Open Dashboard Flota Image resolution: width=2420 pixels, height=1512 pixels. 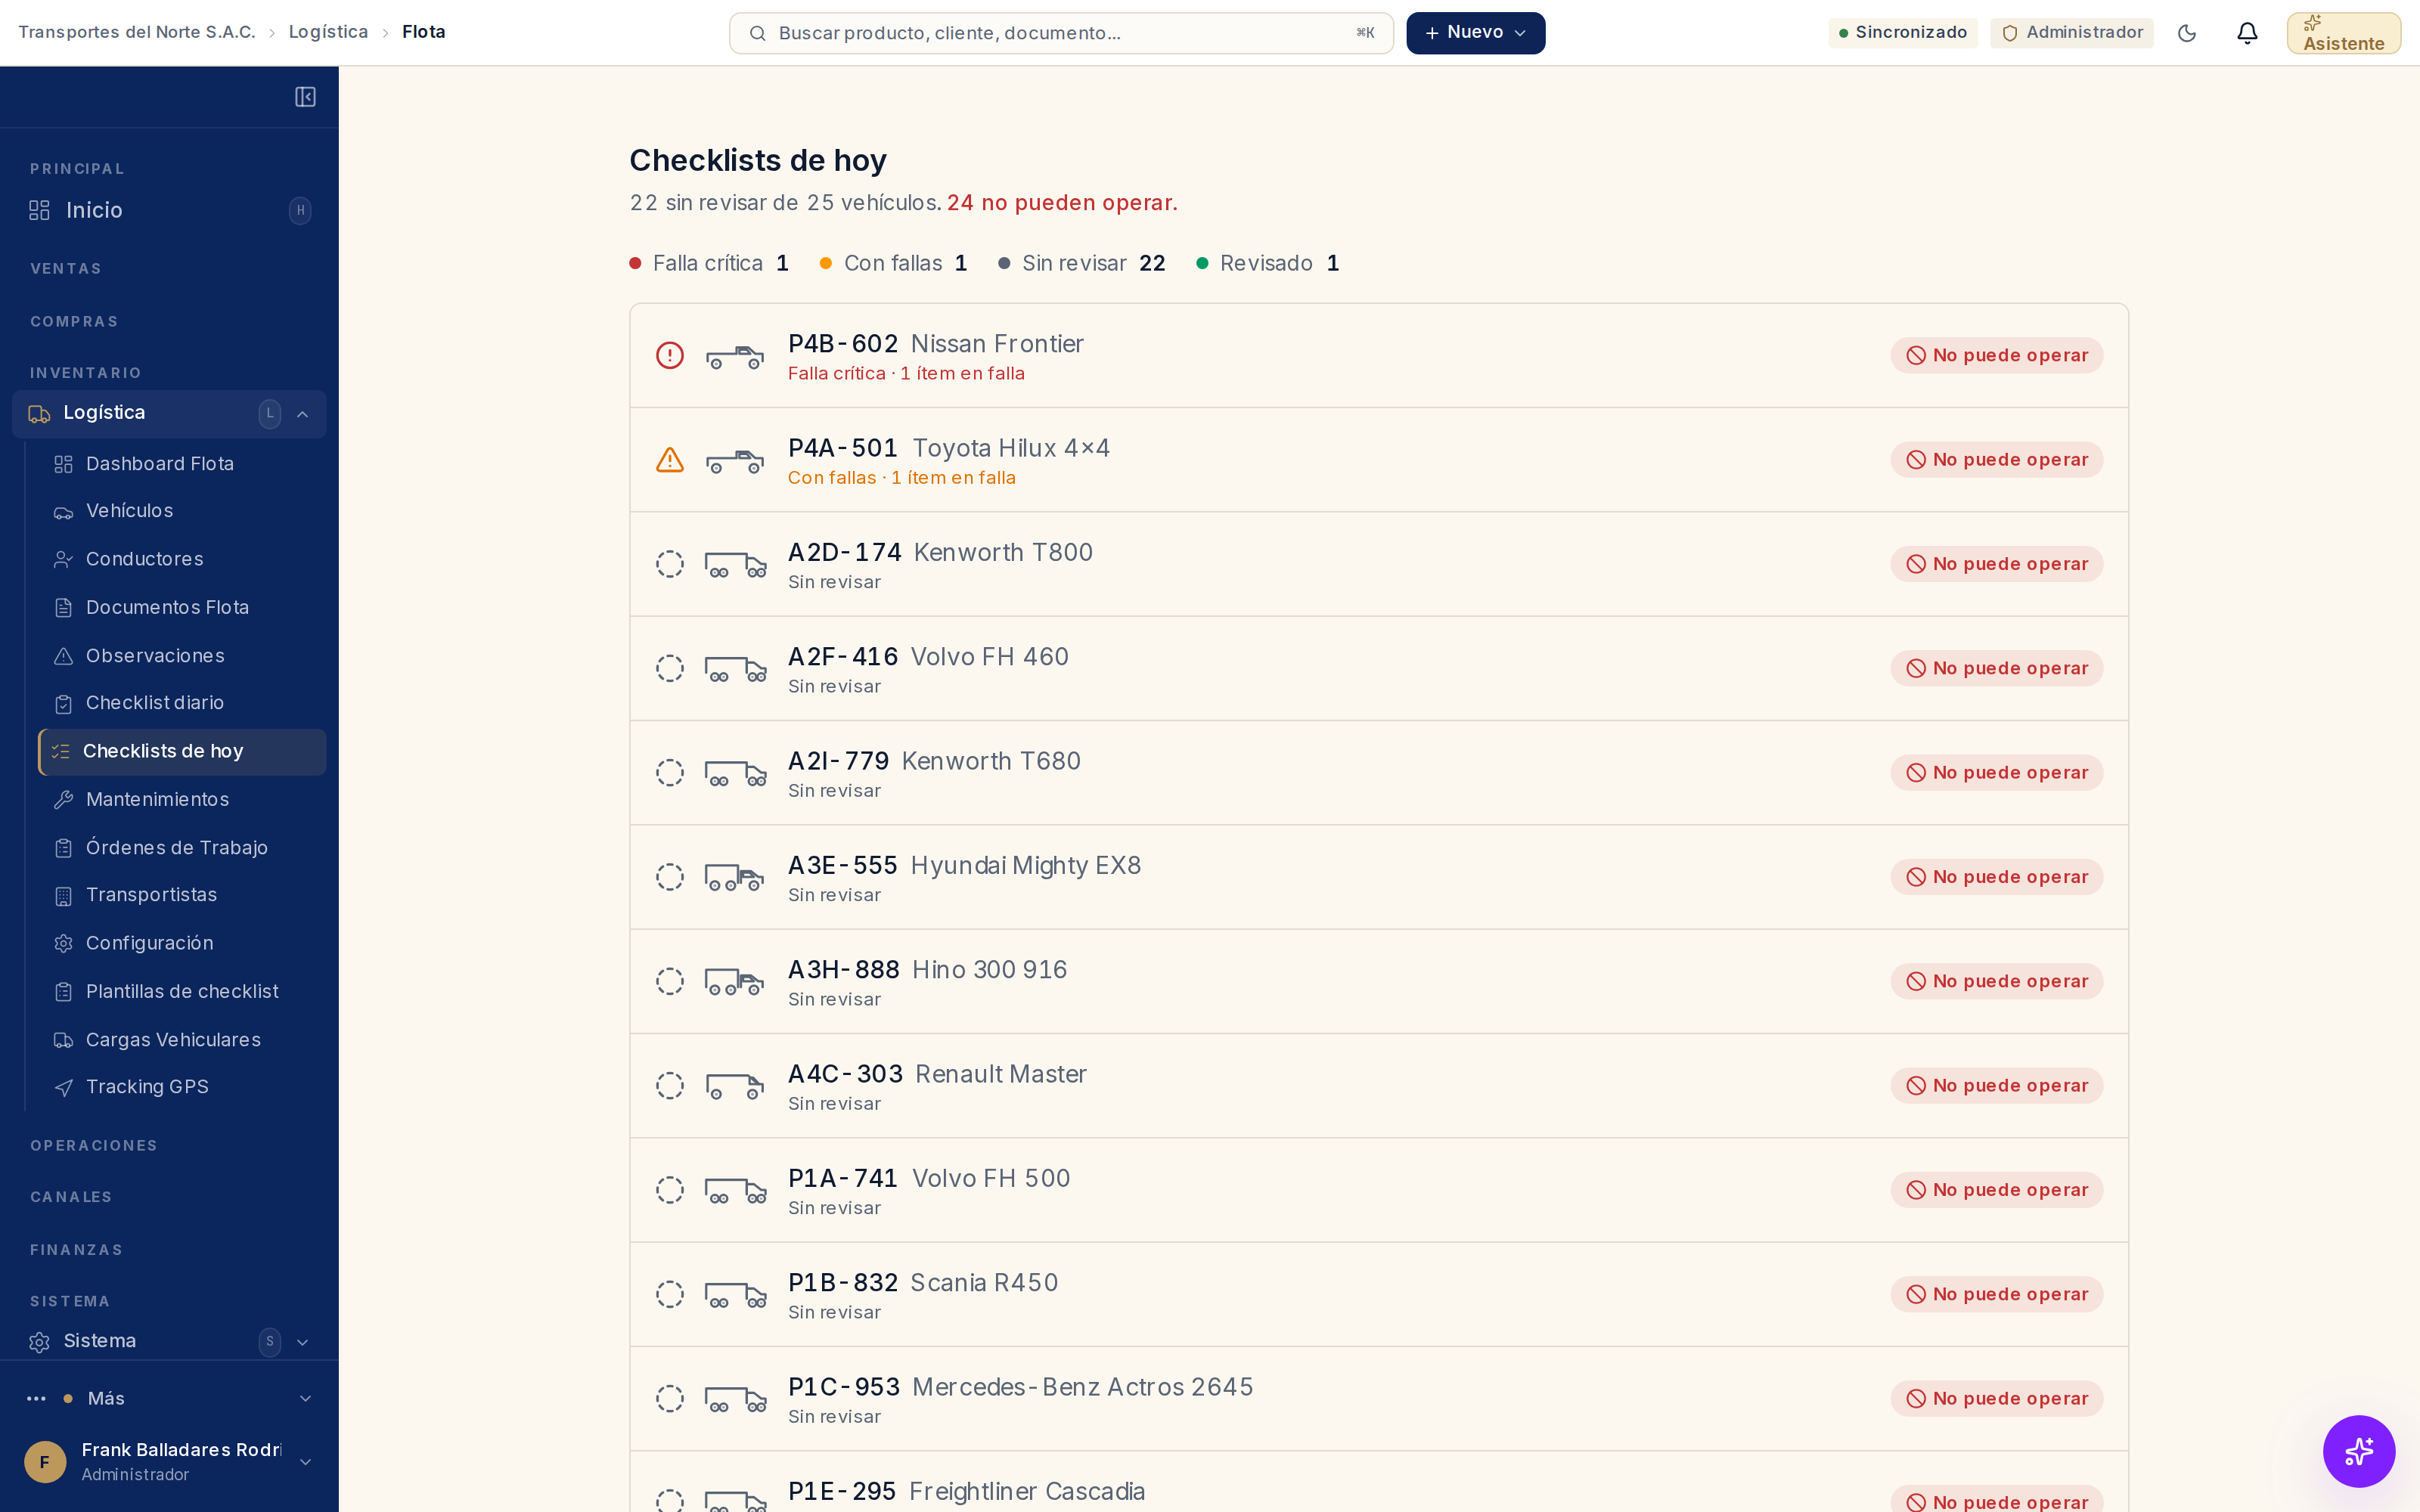(181, 464)
